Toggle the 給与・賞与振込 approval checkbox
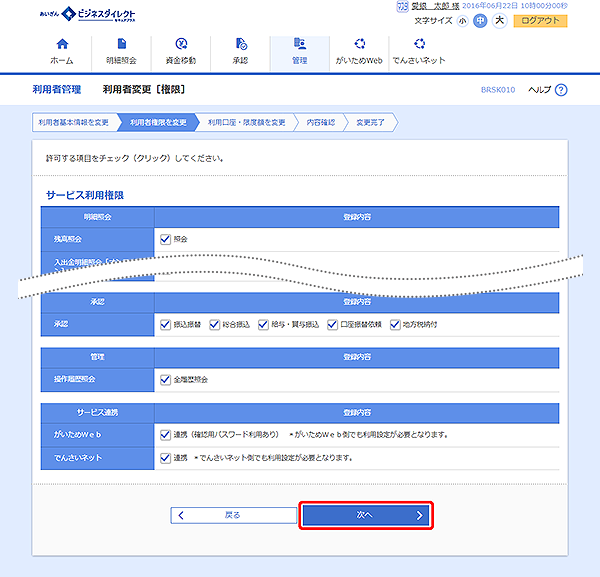The width and height of the screenshot is (600, 577). pos(263,324)
